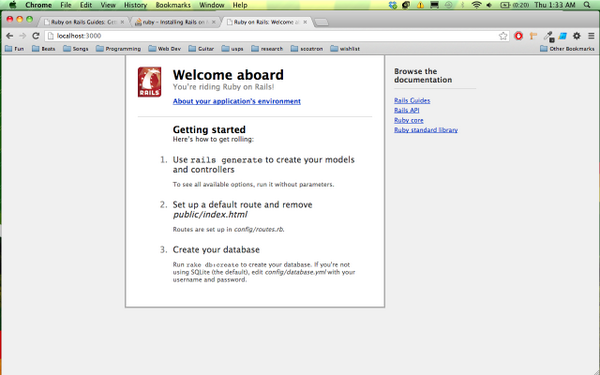This screenshot has height=375, width=600.
Task: Switch to Ruby on Rails Guides tab
Action: click(83, 22)
